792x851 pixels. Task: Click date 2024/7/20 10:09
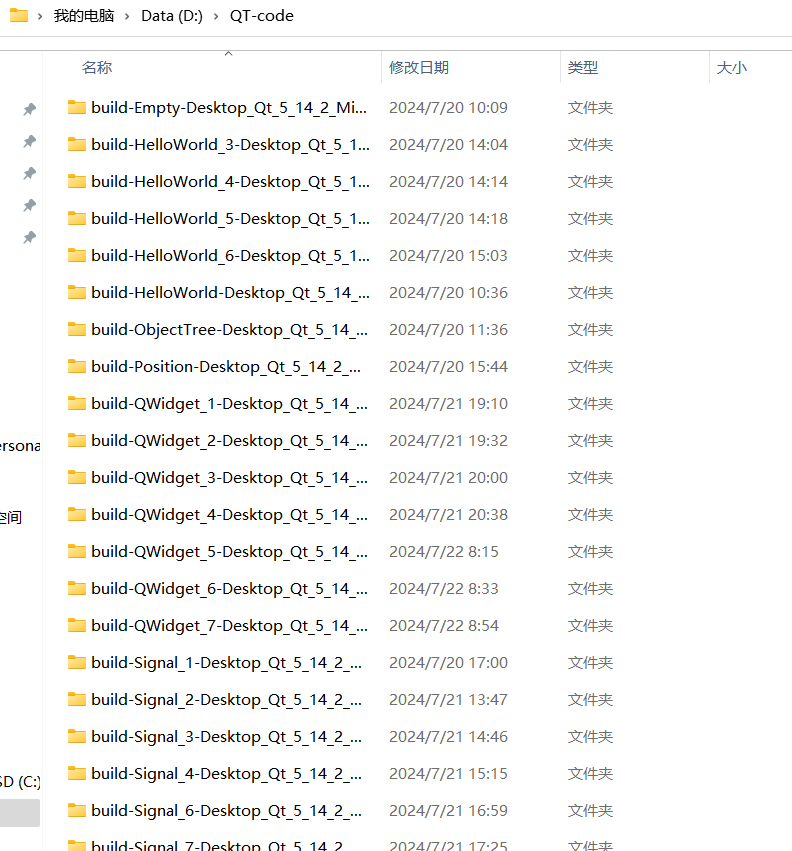point(448,107)
